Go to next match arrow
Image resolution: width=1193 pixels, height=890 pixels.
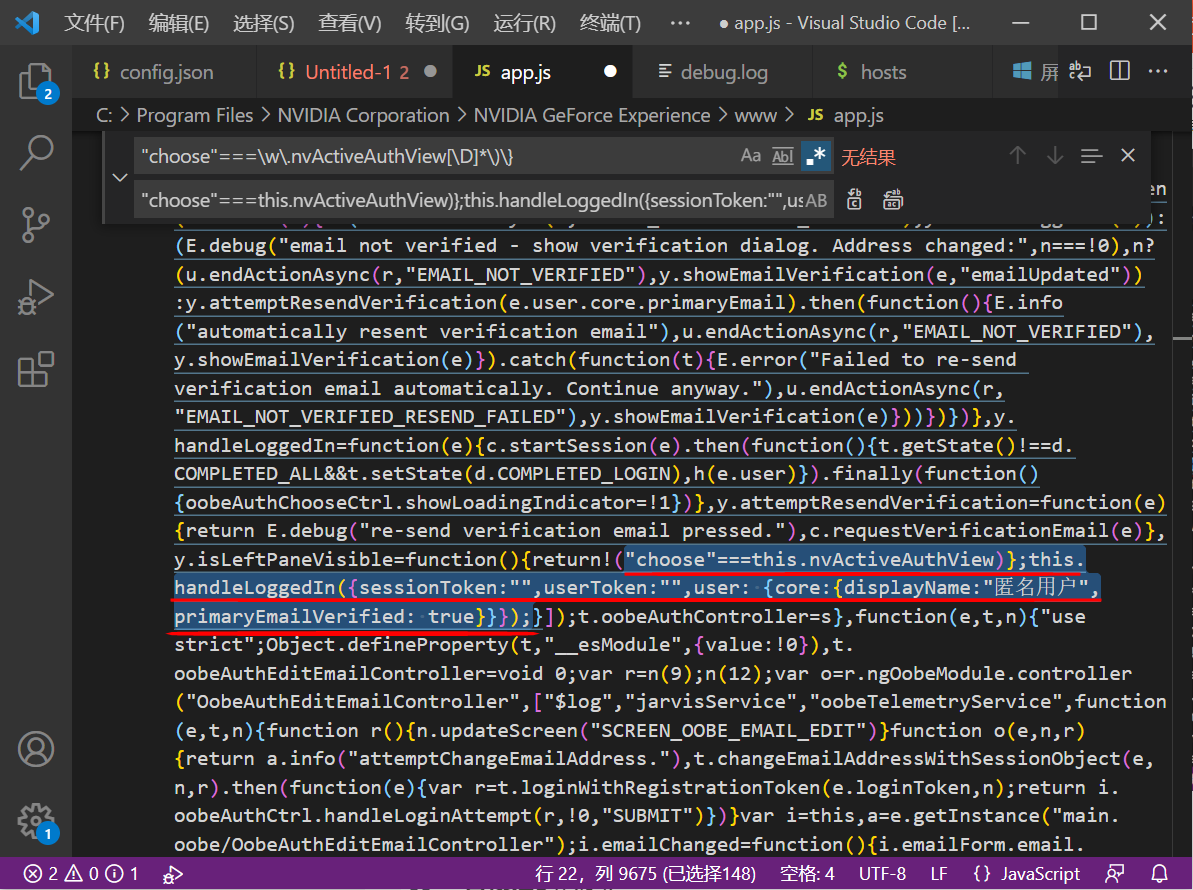pyautogui.click(x=1055, y=156)
